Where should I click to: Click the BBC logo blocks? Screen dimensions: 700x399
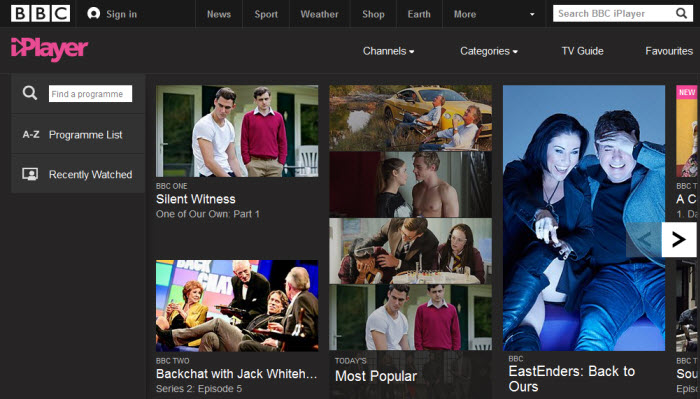pyautogui.click(x=40, y=14)
